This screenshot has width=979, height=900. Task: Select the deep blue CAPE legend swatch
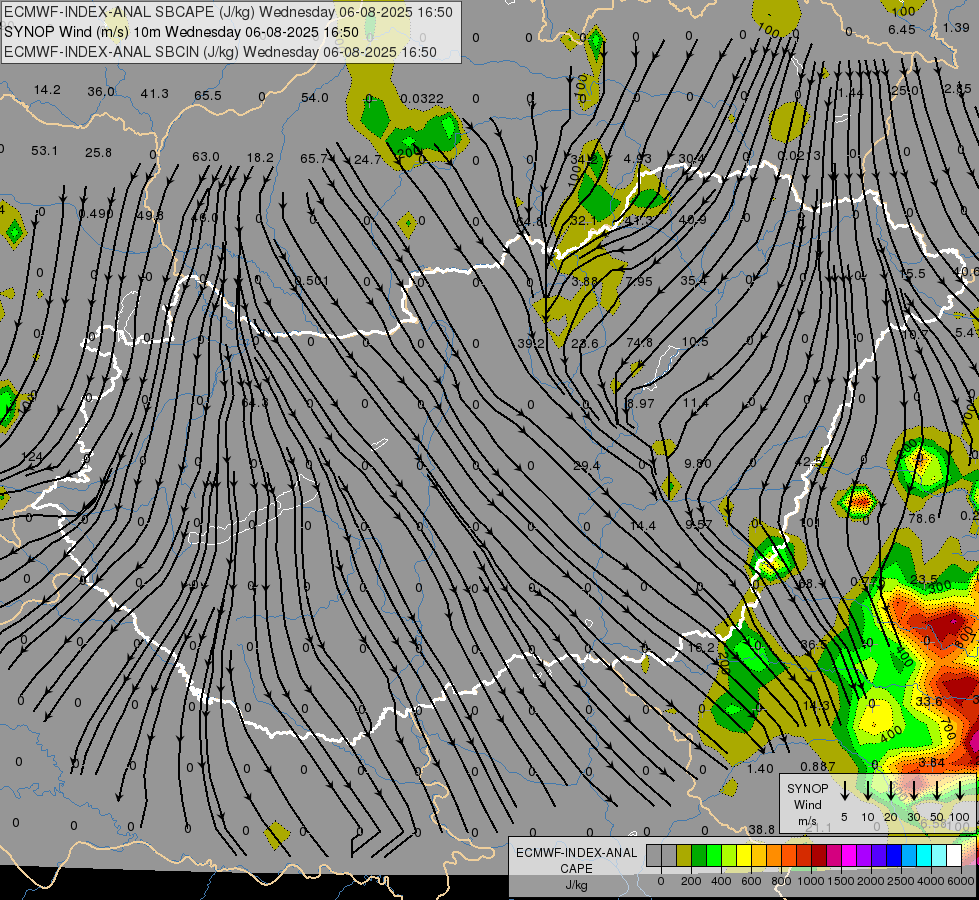[893, 856]
